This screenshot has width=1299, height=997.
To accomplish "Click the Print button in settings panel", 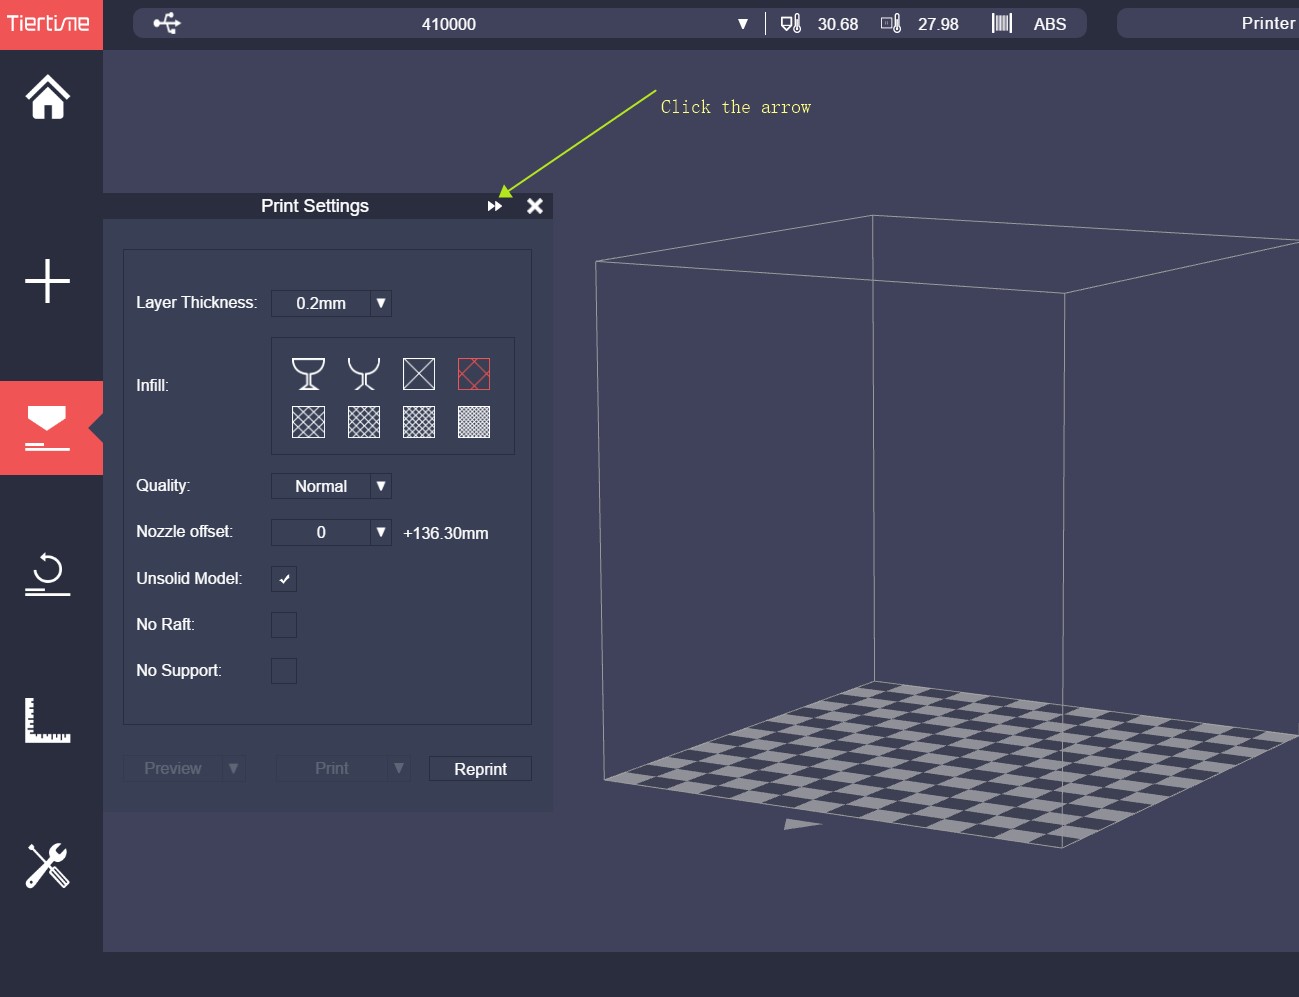I will point(332,768).
